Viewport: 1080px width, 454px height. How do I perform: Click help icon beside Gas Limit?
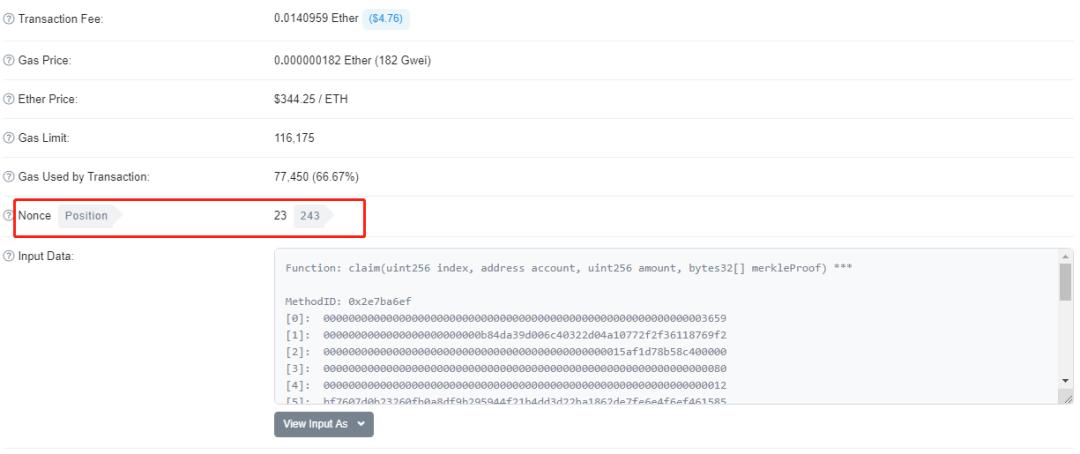8,138
